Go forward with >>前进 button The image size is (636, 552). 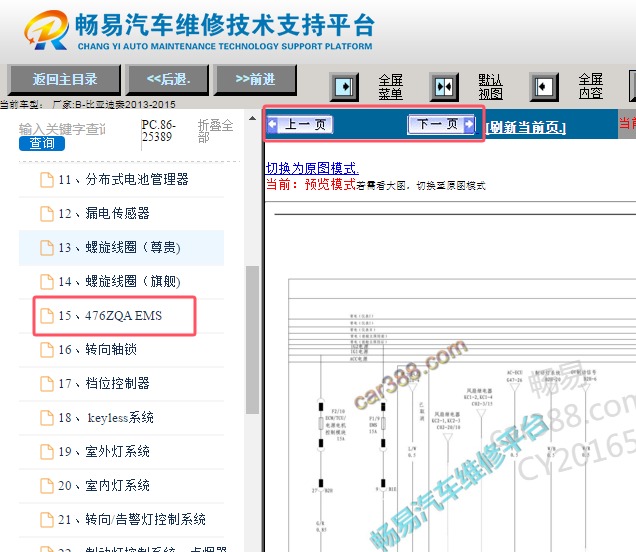coord(255,79)
